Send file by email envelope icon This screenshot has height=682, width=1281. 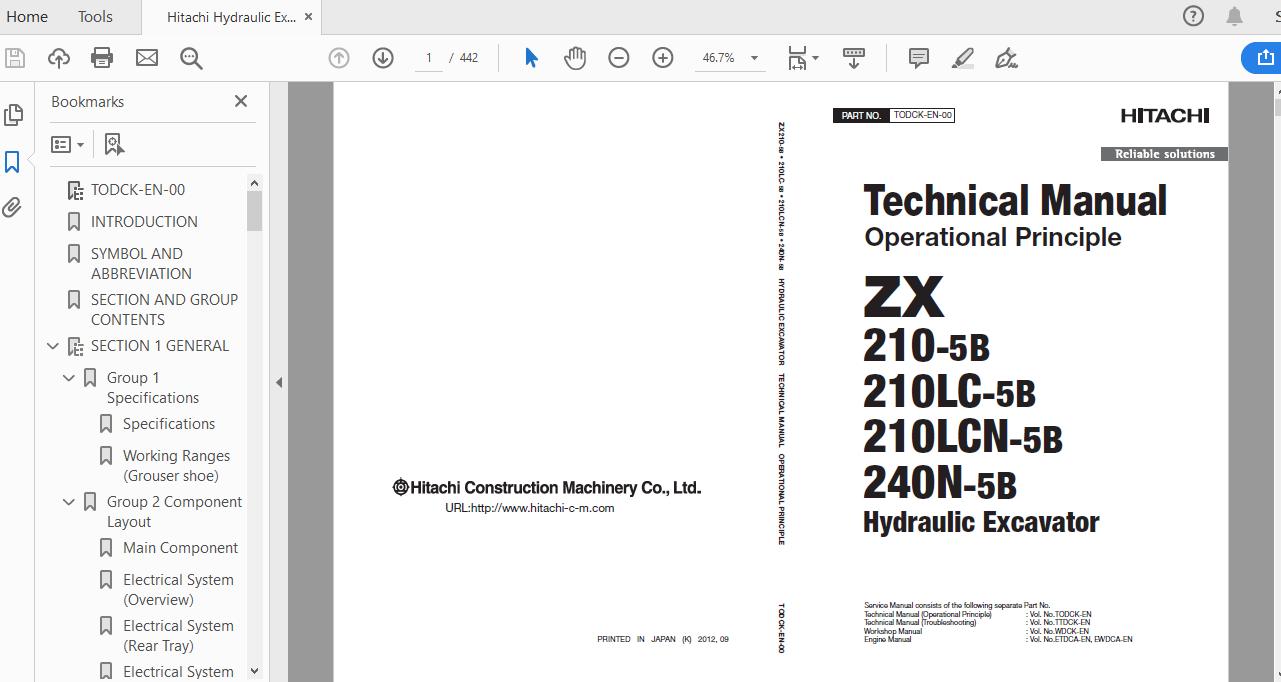coord(147,58)
